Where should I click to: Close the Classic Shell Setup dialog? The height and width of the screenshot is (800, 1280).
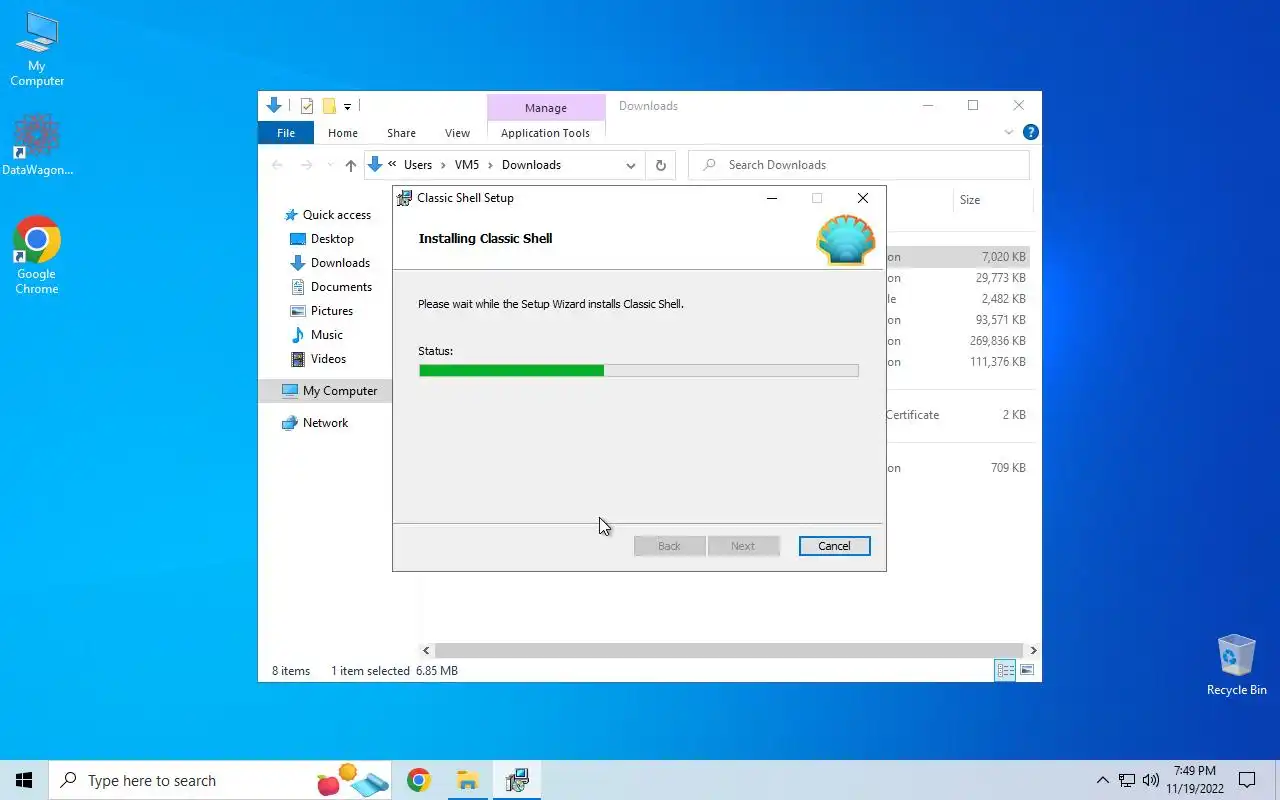coord(862,198)
